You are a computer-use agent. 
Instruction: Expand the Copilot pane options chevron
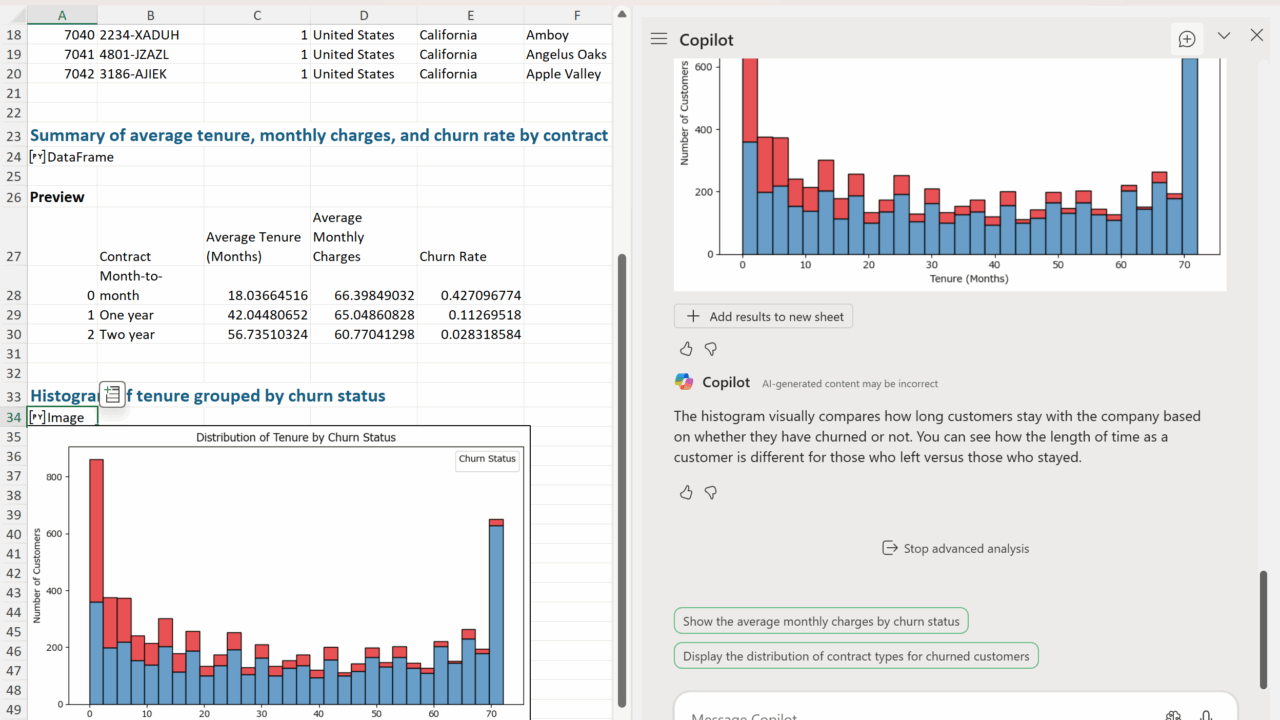coord(1224,36)
